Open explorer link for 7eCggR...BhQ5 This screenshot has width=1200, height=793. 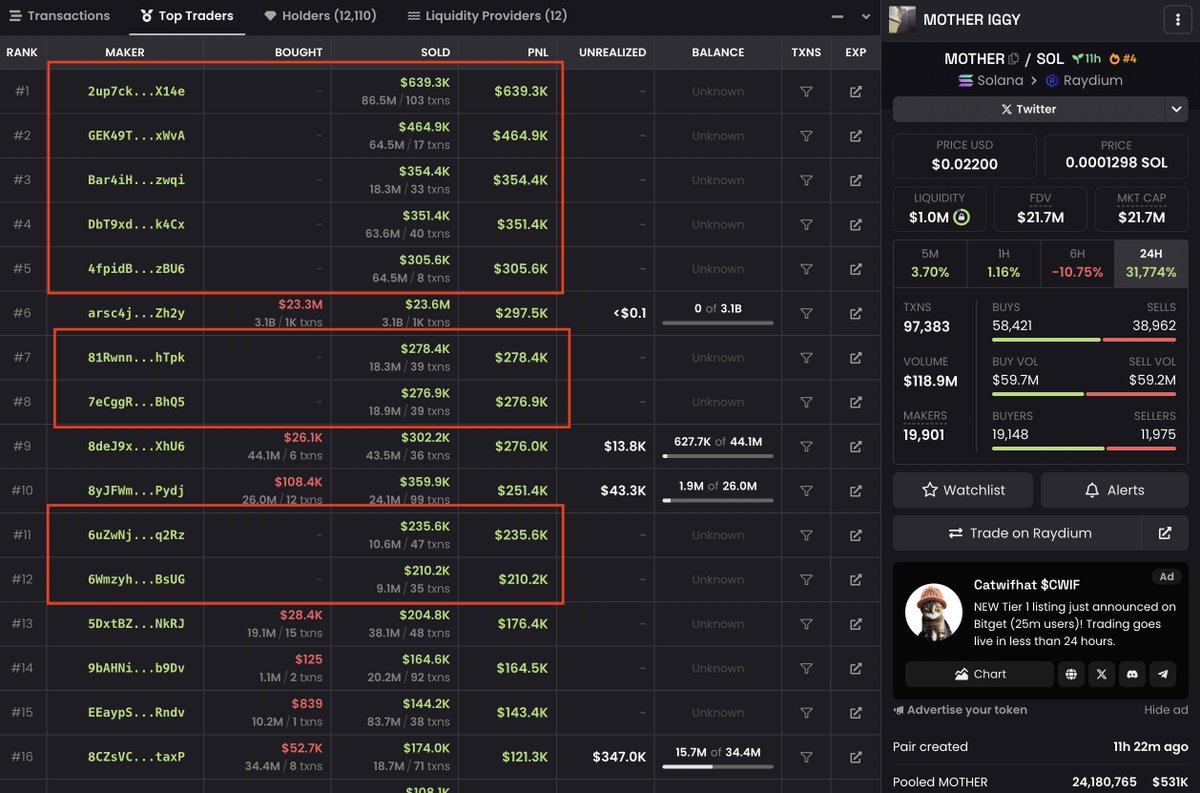pos(856,402)
